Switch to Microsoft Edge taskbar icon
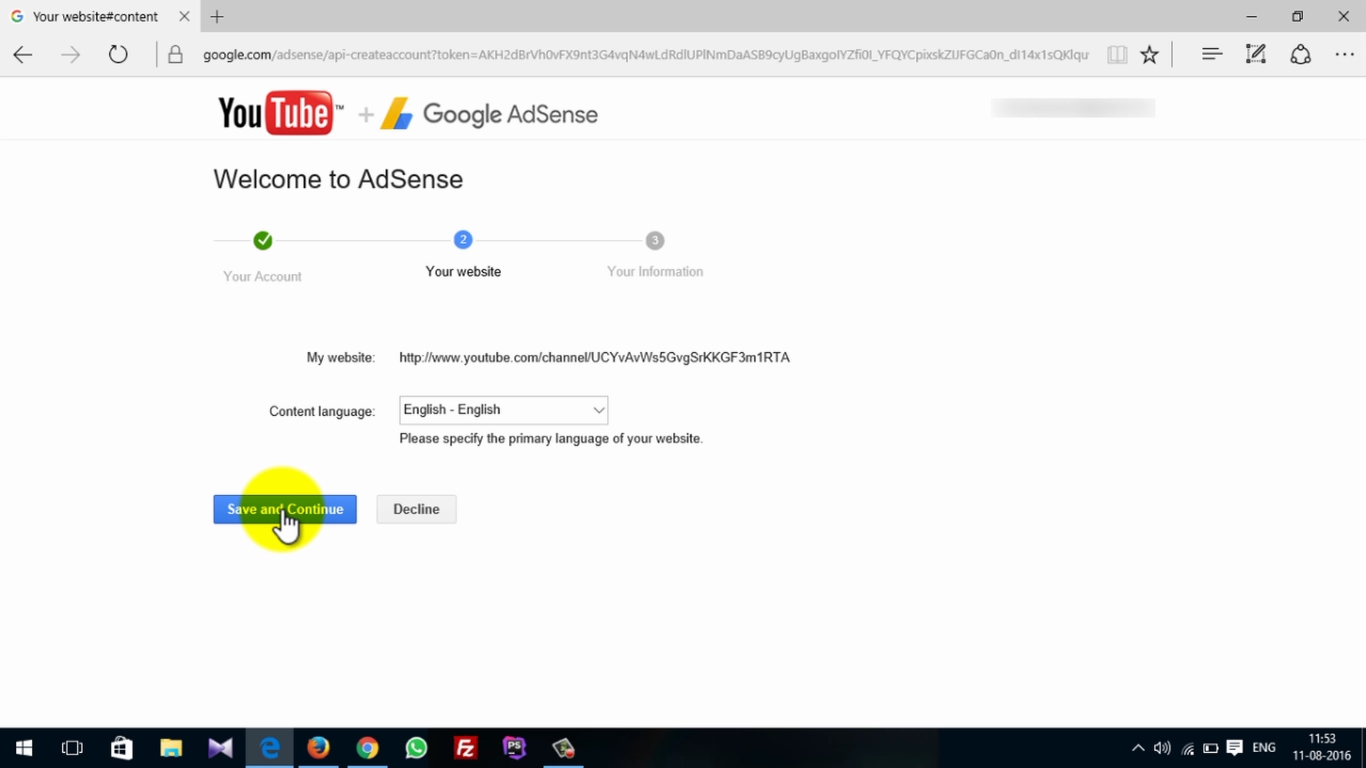This screenshot has width=1366, height=768. coord(269,748)
